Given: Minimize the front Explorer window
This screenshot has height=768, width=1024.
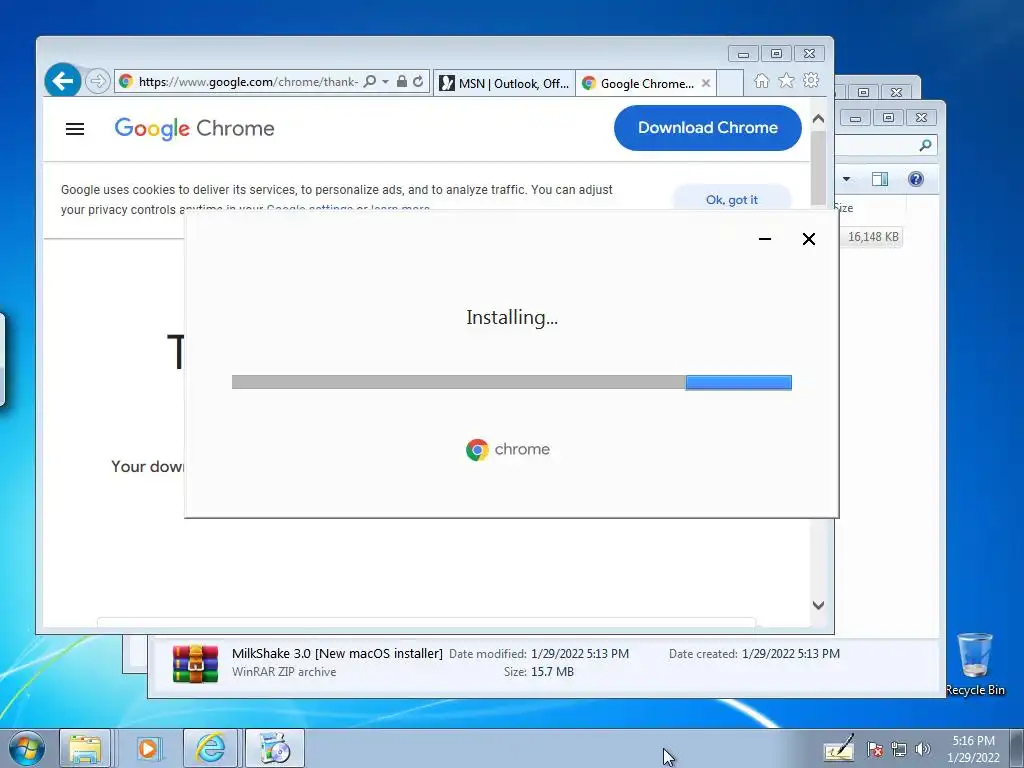Looking at the screenshot, I should pos(856,118).
